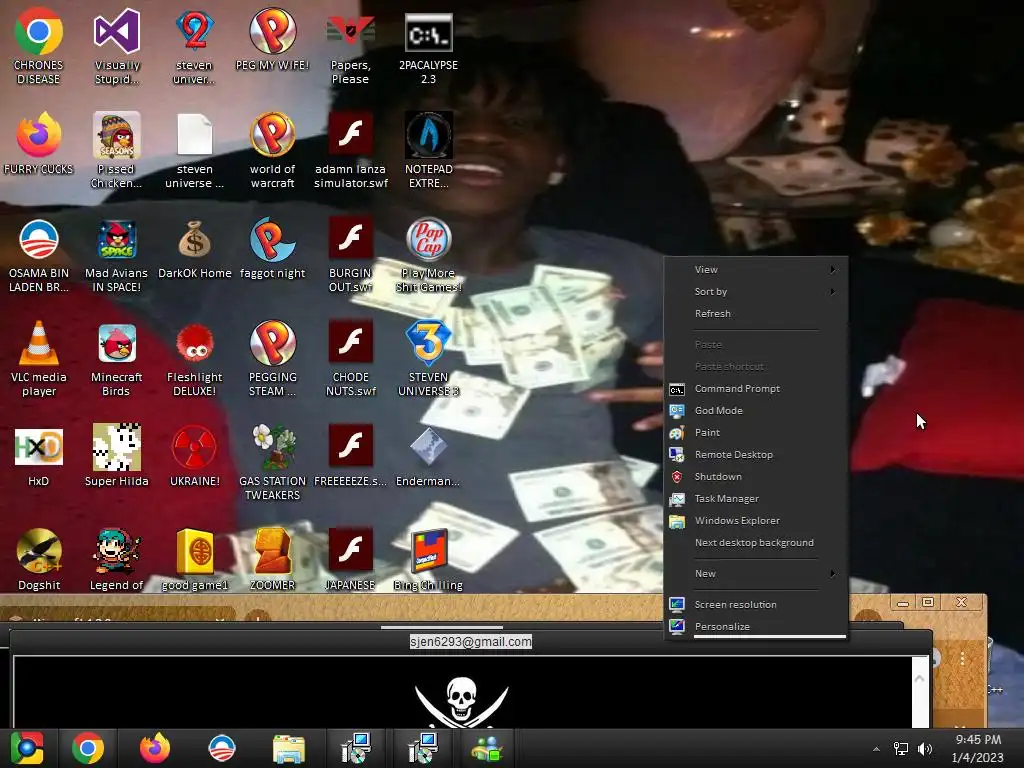Open the users taskbar icon

487,748
